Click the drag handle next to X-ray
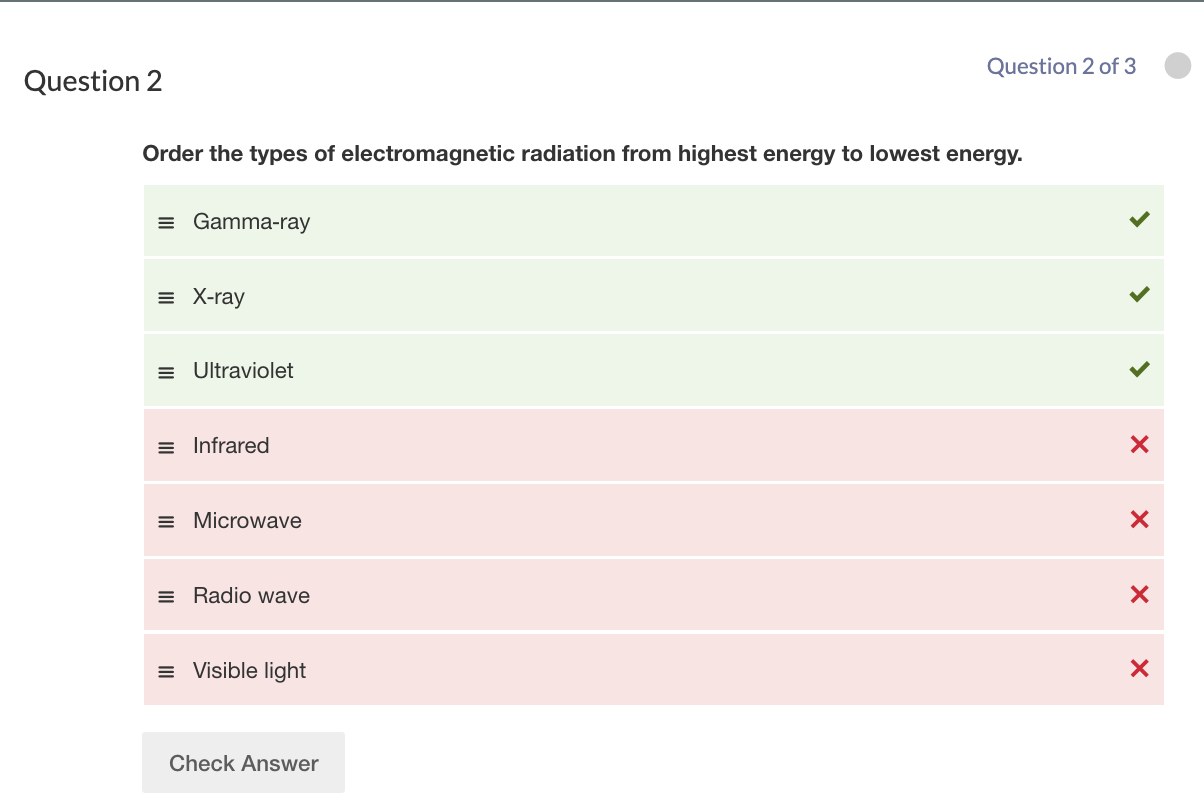 [165, 296]
